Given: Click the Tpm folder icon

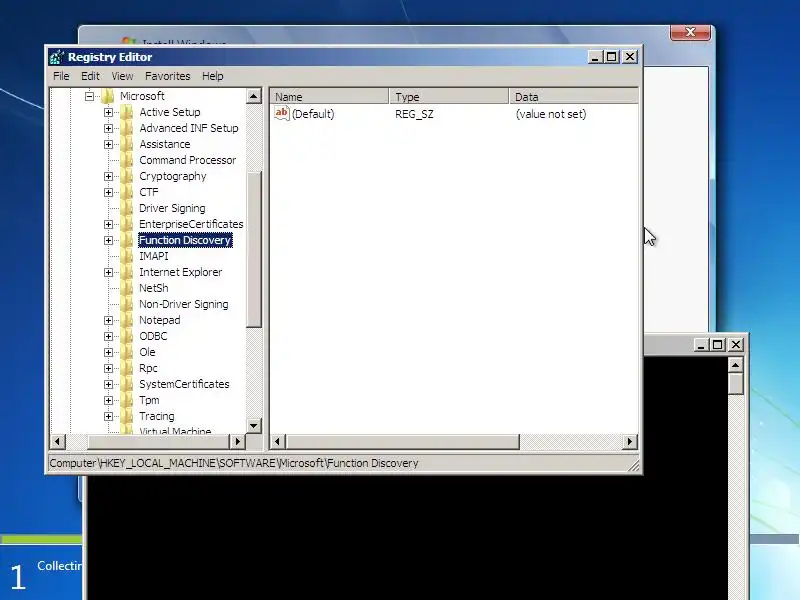Looking at the screenshot, I should pos(127,401).
